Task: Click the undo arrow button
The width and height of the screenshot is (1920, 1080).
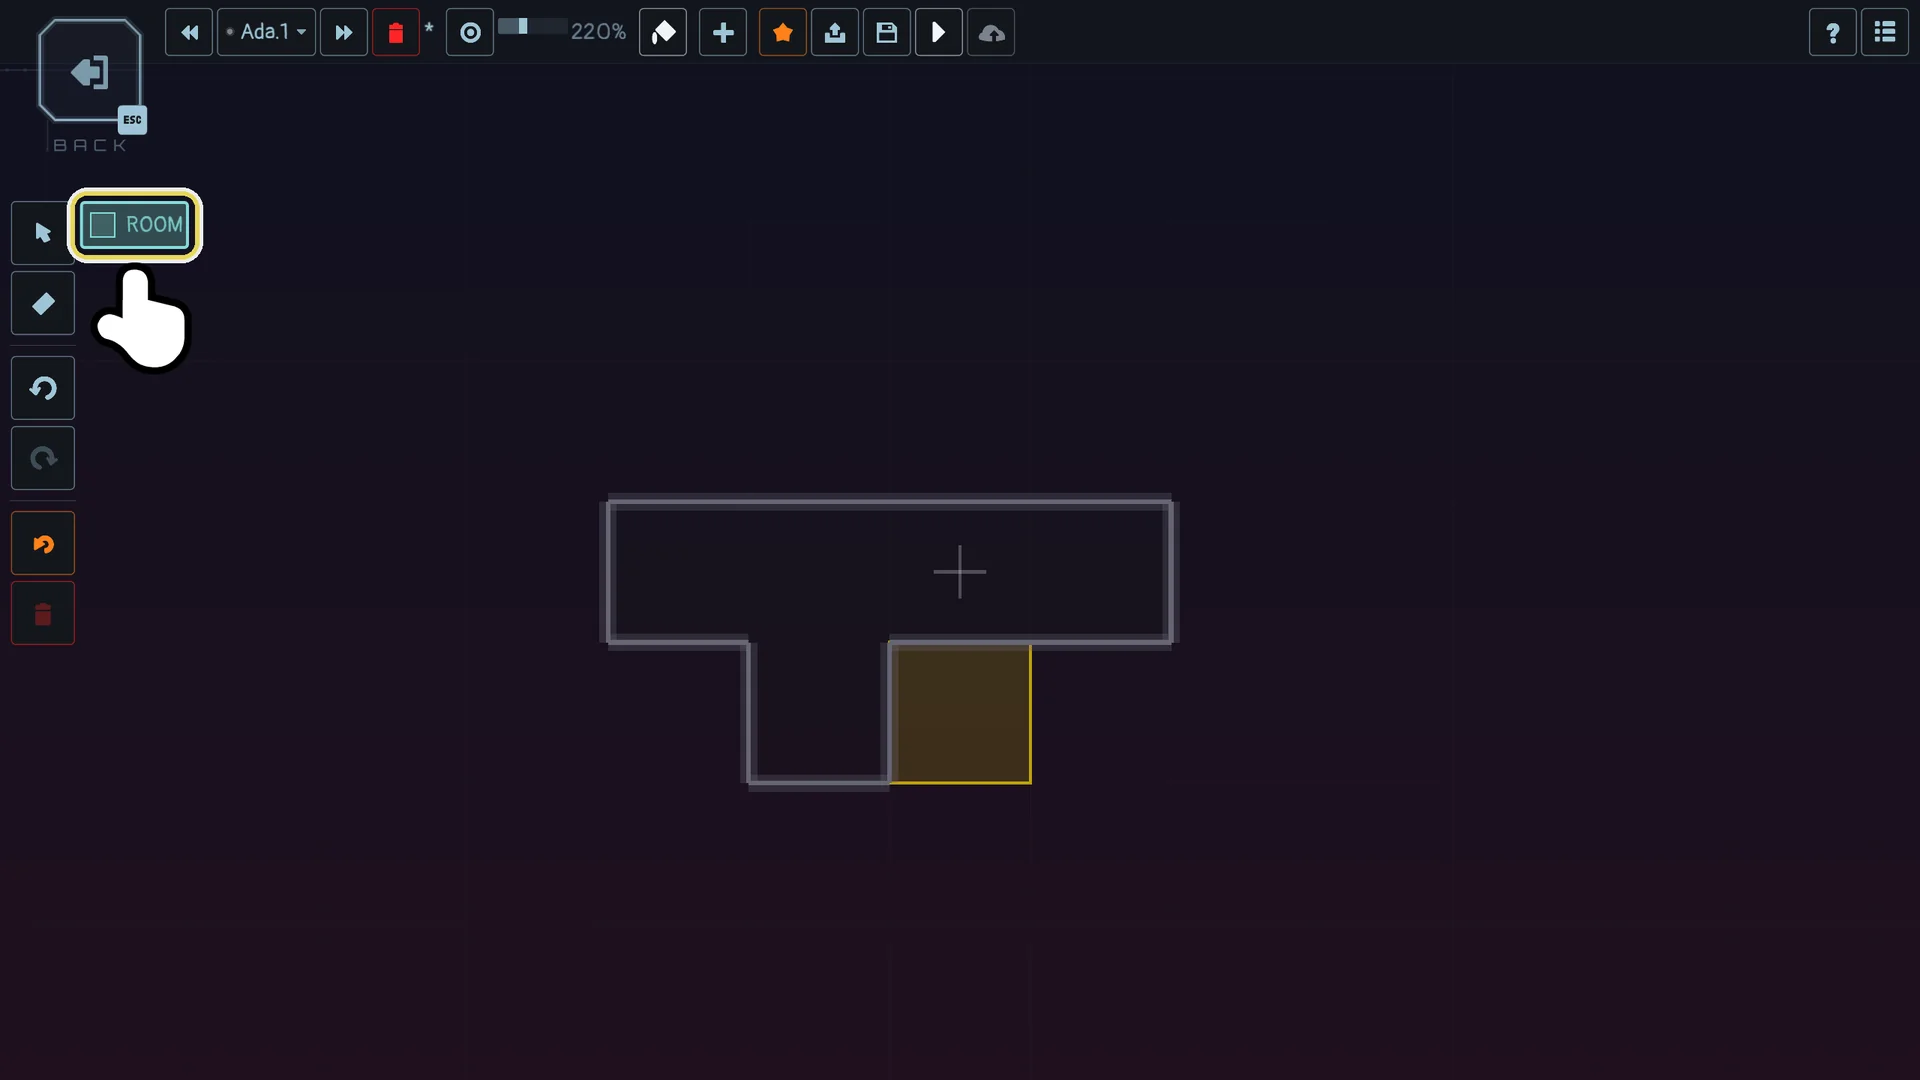Action: click(x=43, y=388)
